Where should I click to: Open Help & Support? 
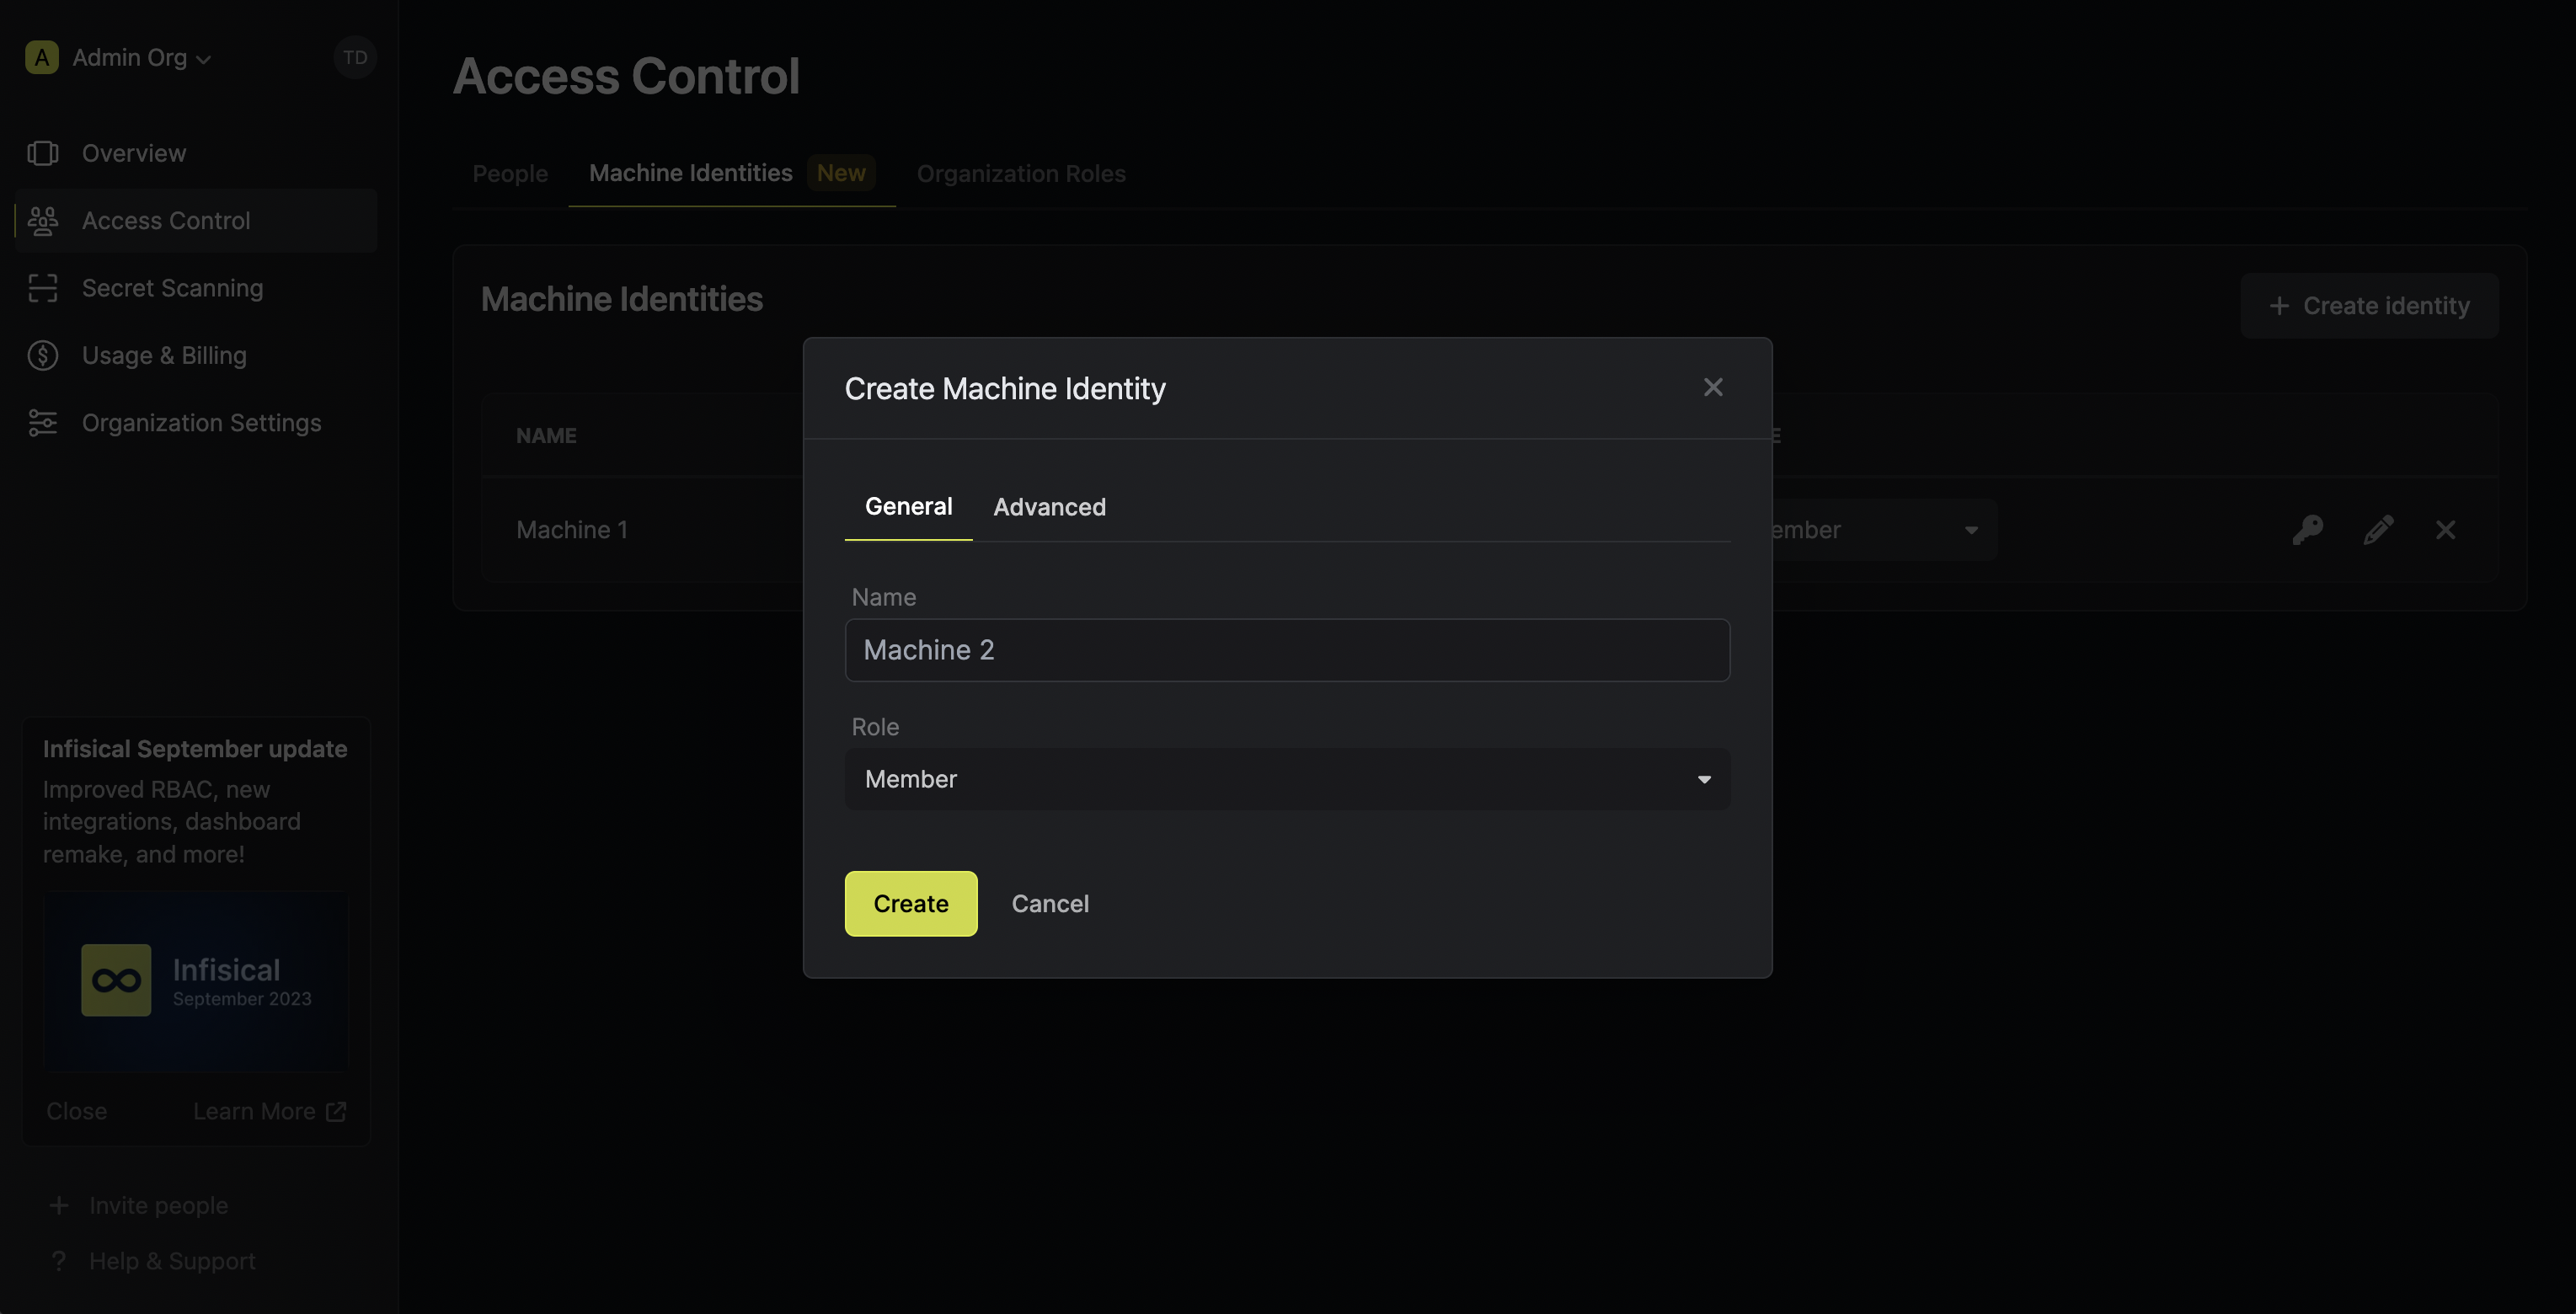point(152,1262)
